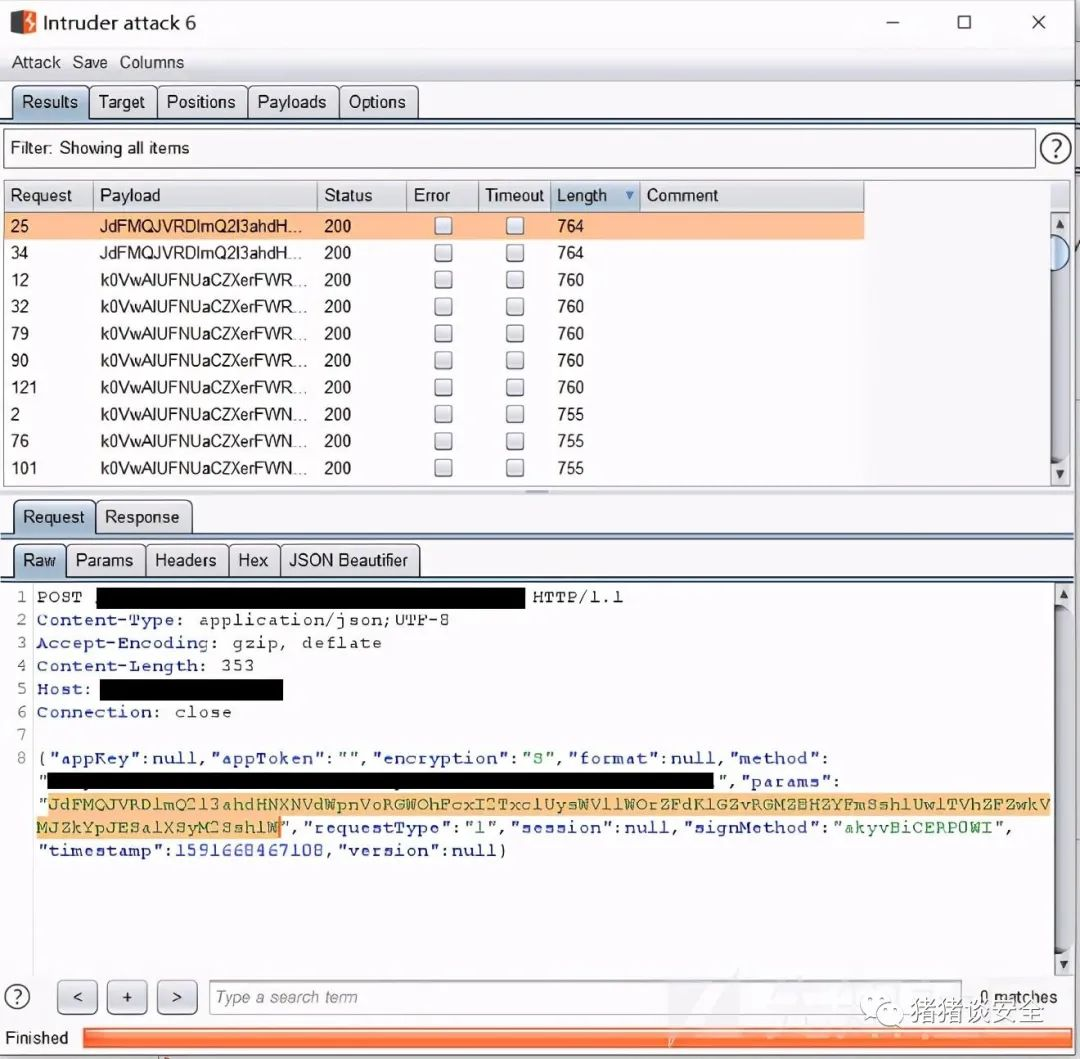Sort by Error column header
Screen dimensions: 1080x1059
(x=442, y=196)
